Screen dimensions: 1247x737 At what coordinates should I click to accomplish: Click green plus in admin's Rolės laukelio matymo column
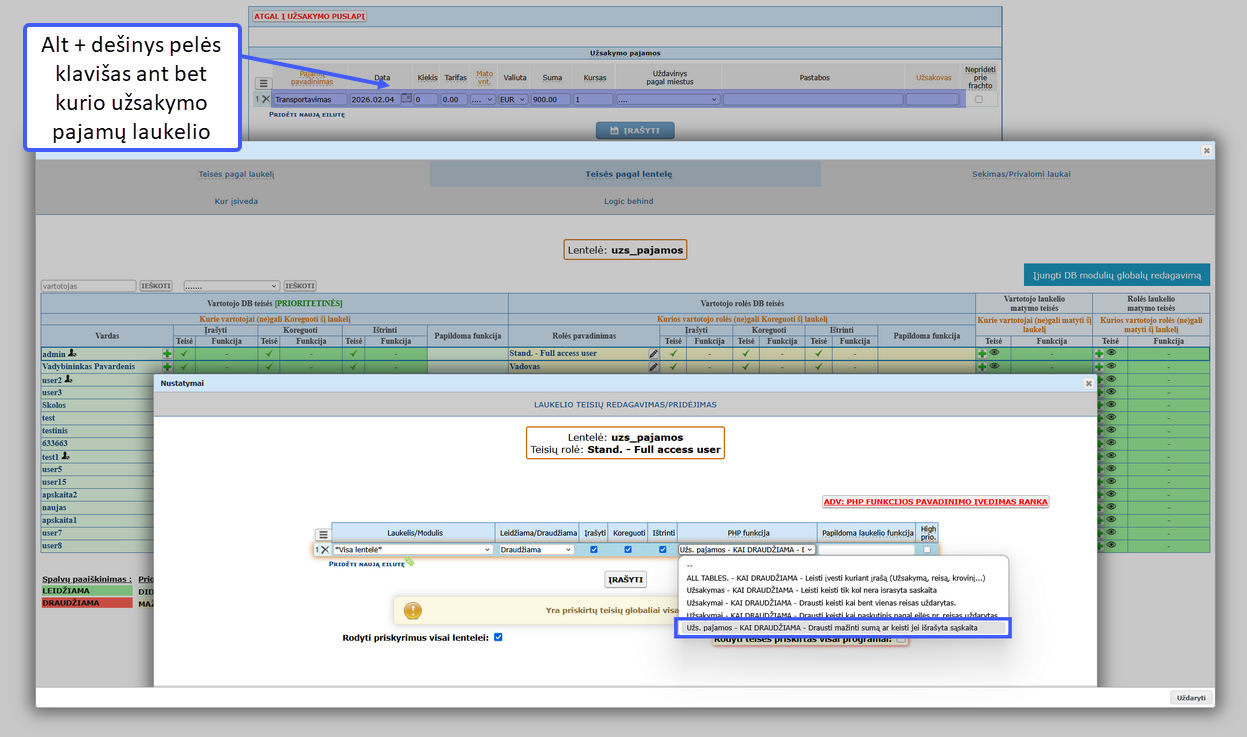point(1100,354)
